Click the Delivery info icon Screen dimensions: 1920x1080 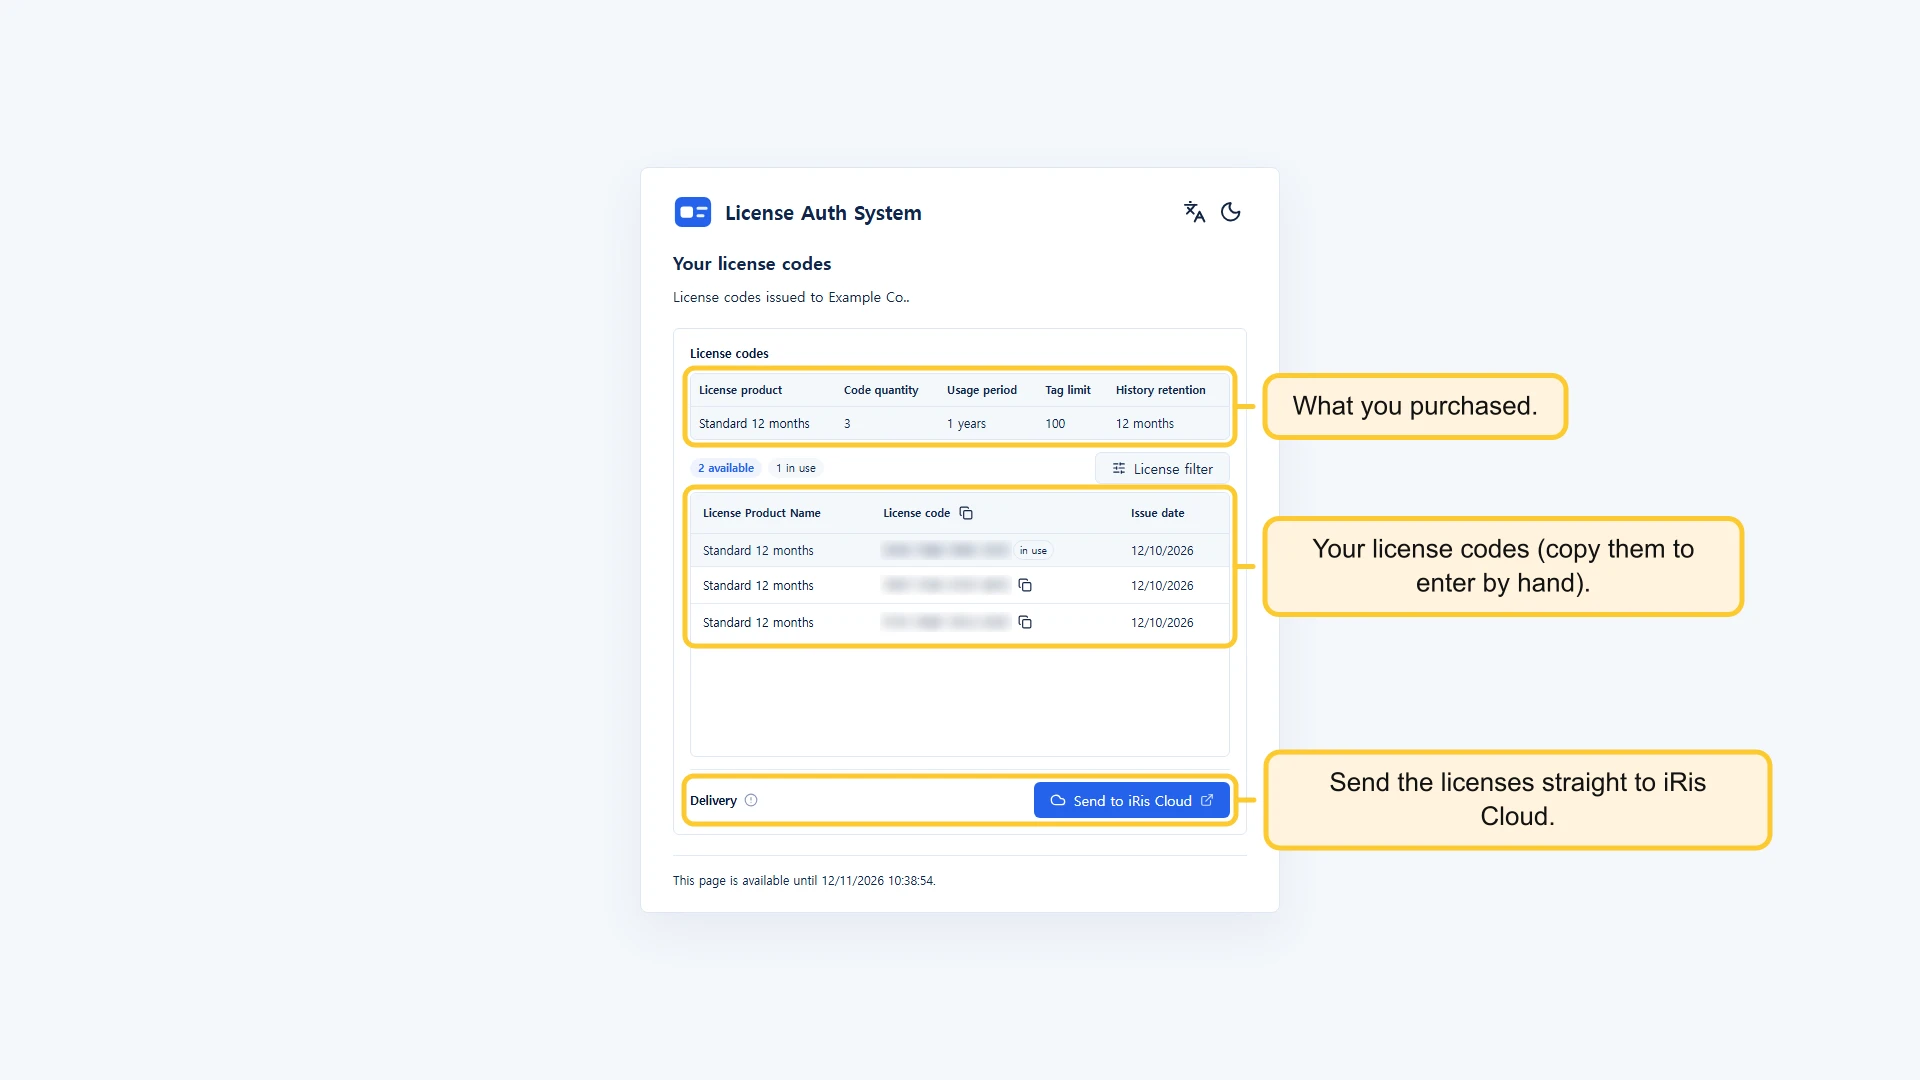tap(751, 800)
